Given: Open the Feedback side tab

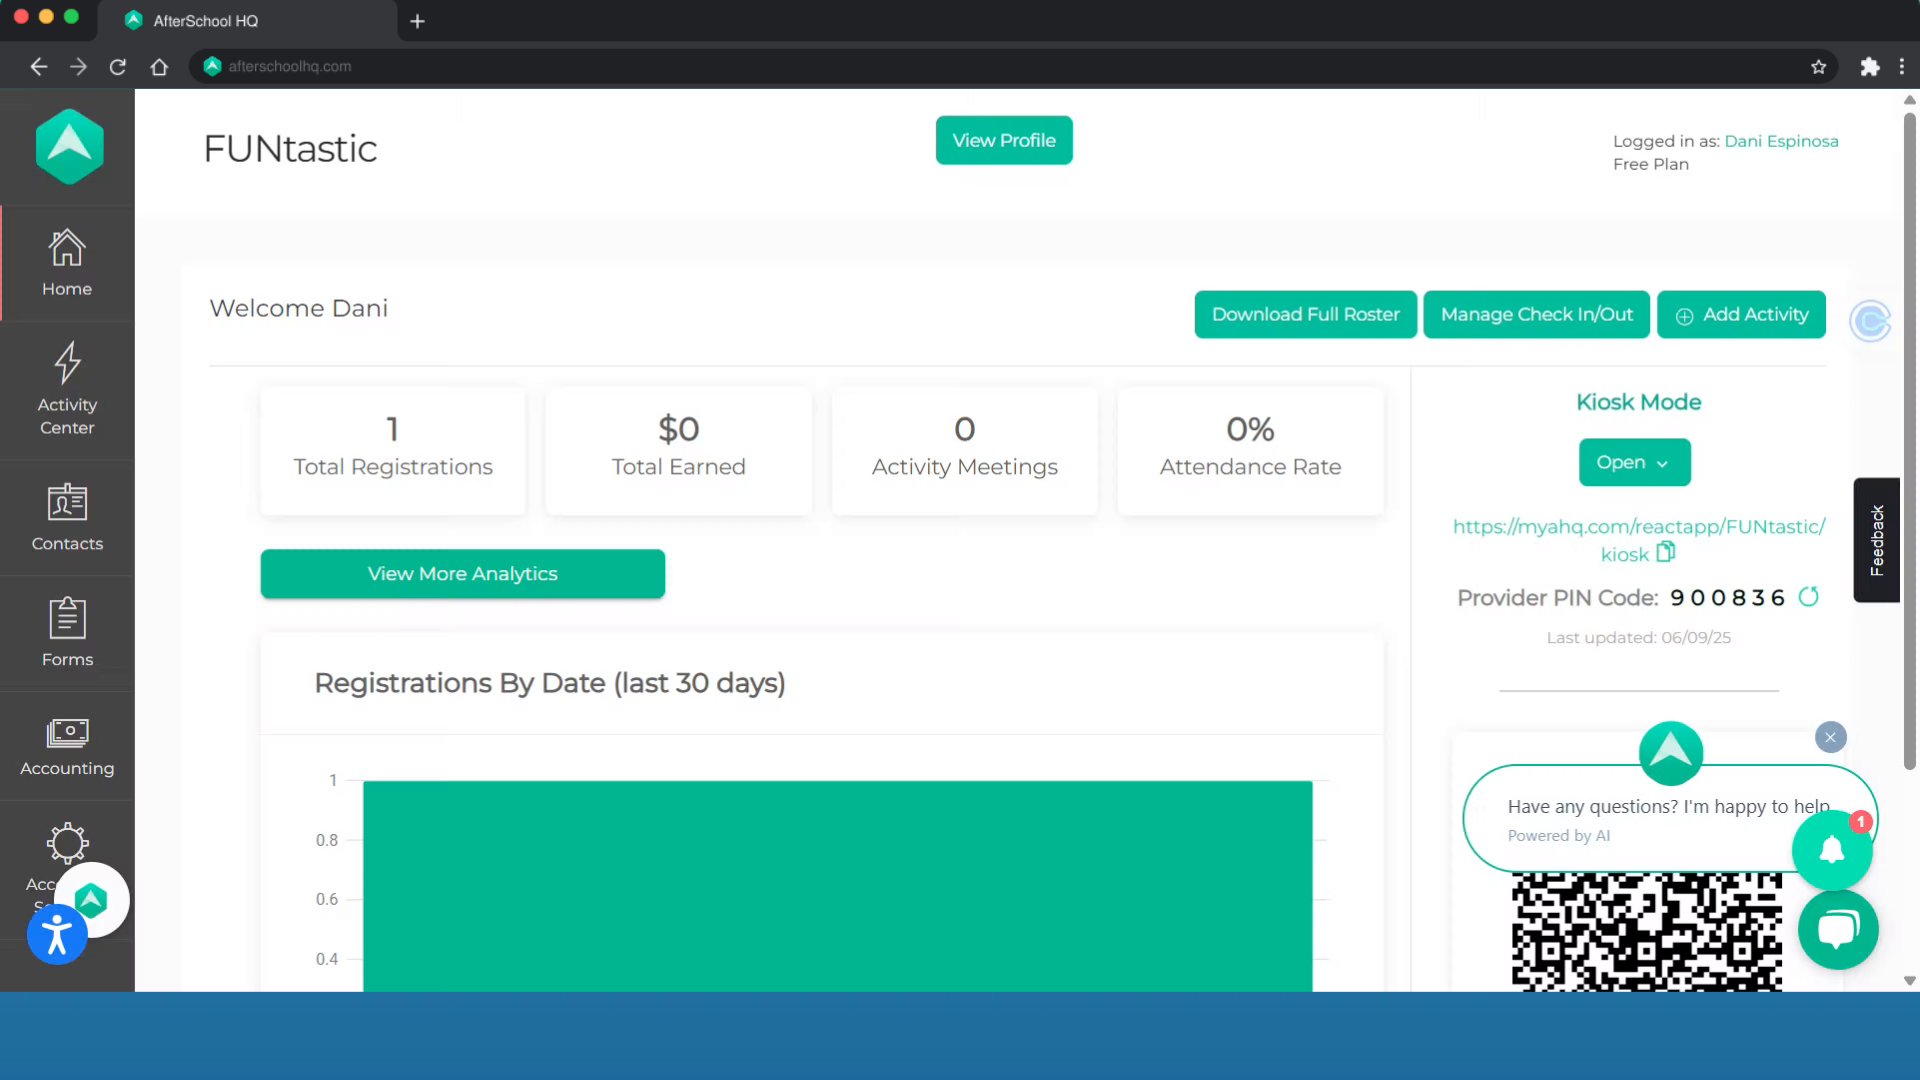Looking at the screenshot, I should point(1876,540).
